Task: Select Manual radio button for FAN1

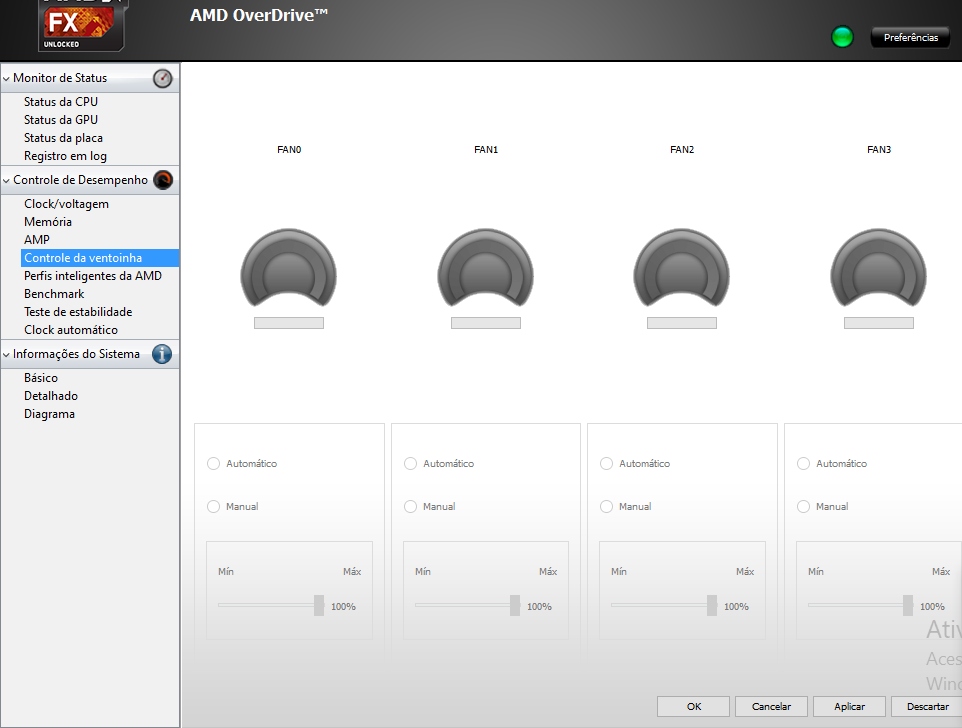Action: pos(410,507)
